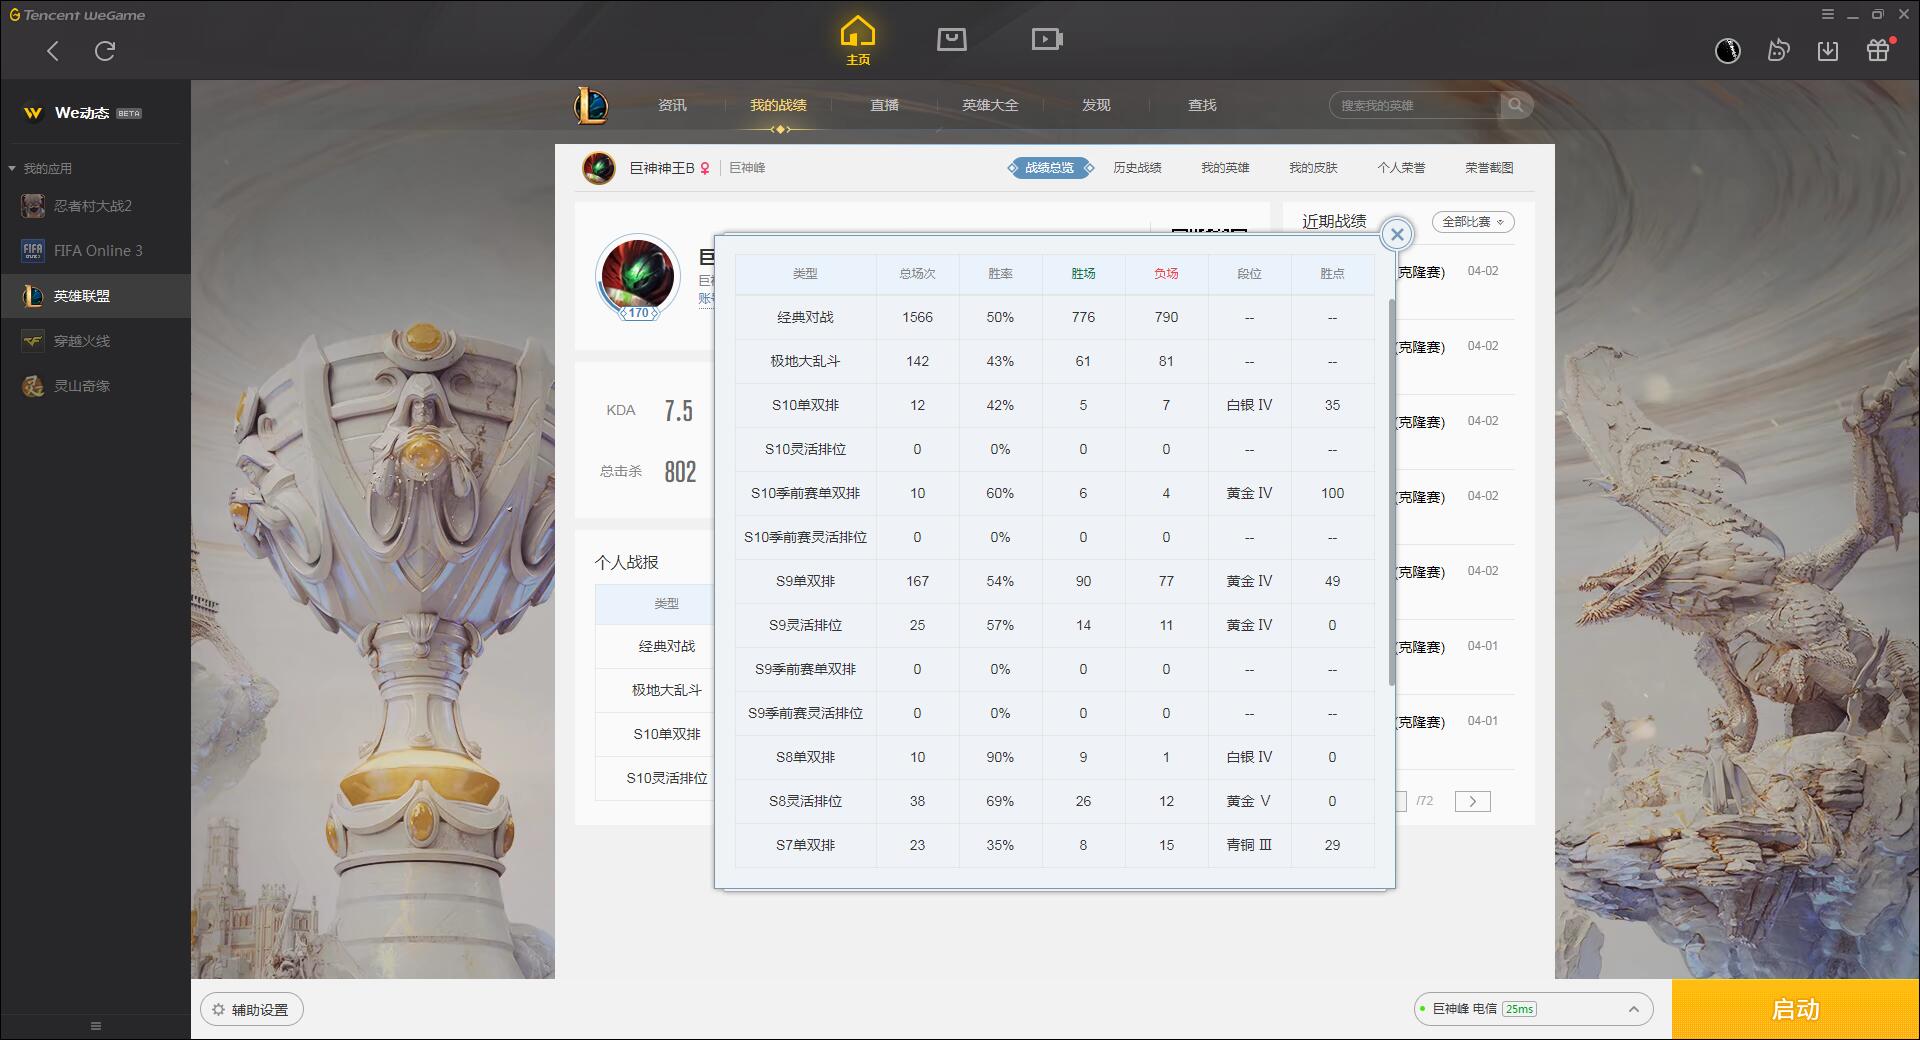Viewport: 1920px width, 1040px height.
Task: Click the round profile avatar icon at top right
Action: pyautogui.click(x=1728, y=50)
